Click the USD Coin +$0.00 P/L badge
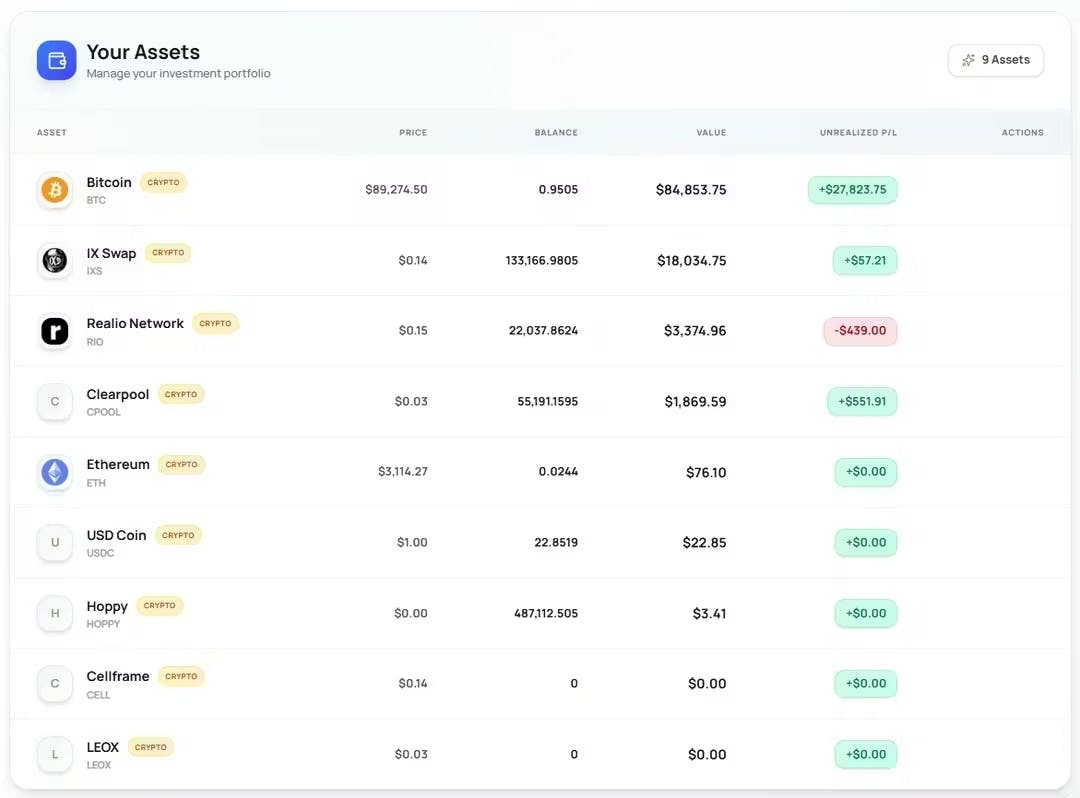Screen dimensions: 1080x798 pyautogui.click(x=866, y=543)
